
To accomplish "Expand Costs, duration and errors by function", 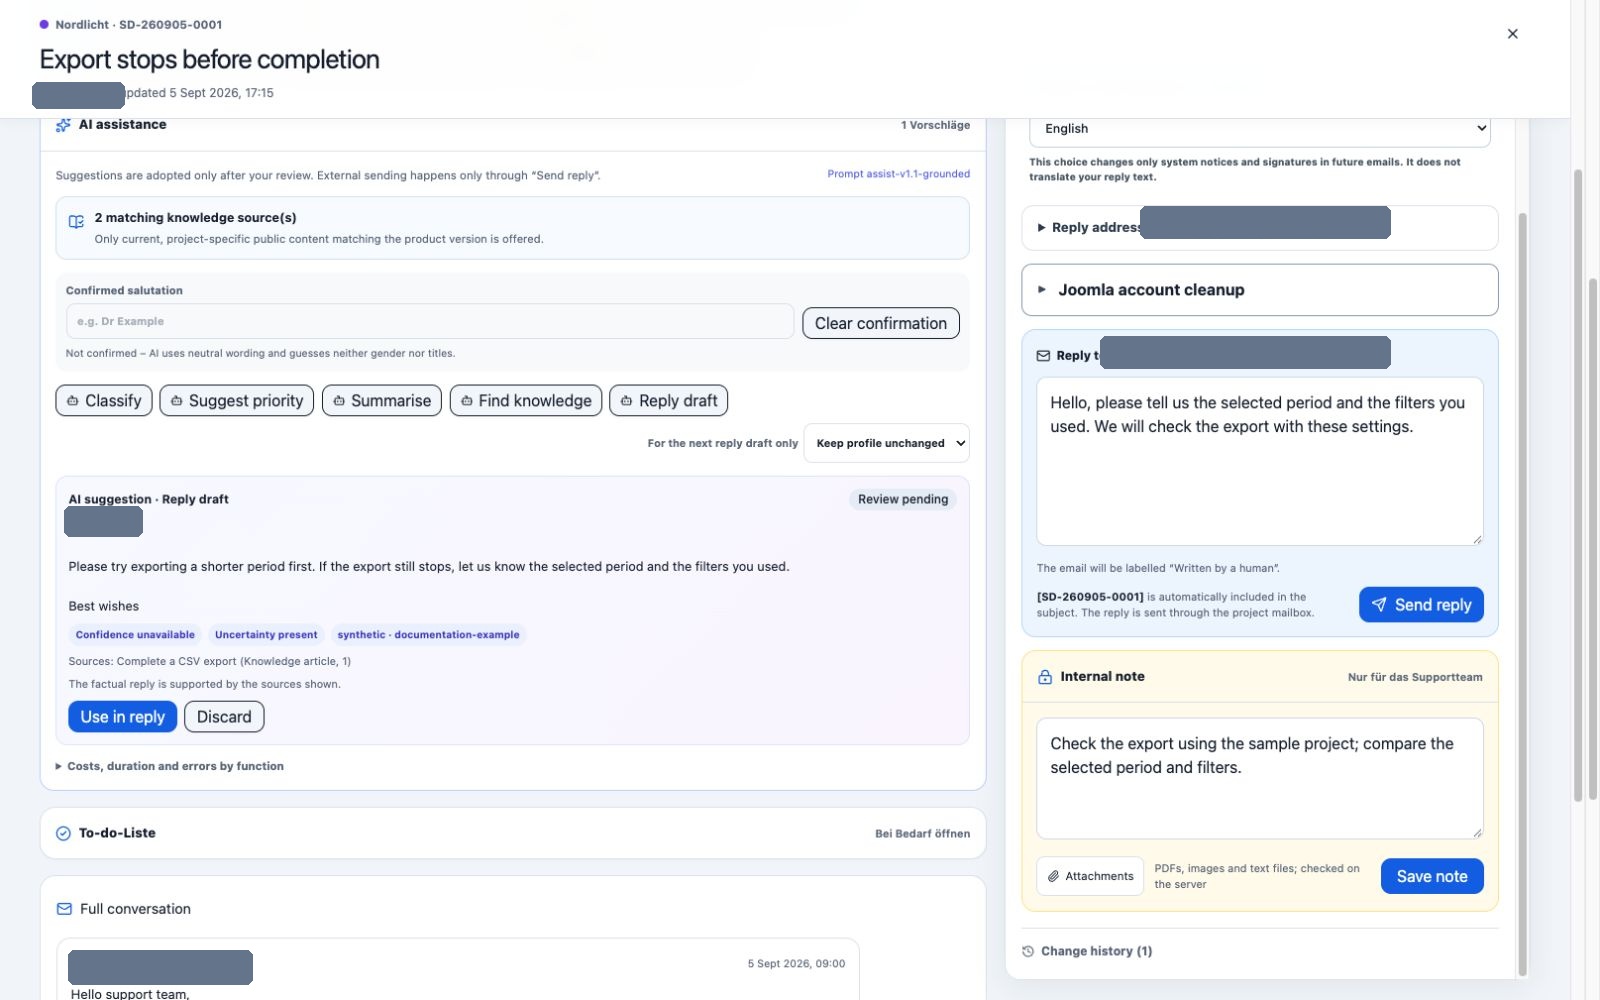I will tap(170, 766).
